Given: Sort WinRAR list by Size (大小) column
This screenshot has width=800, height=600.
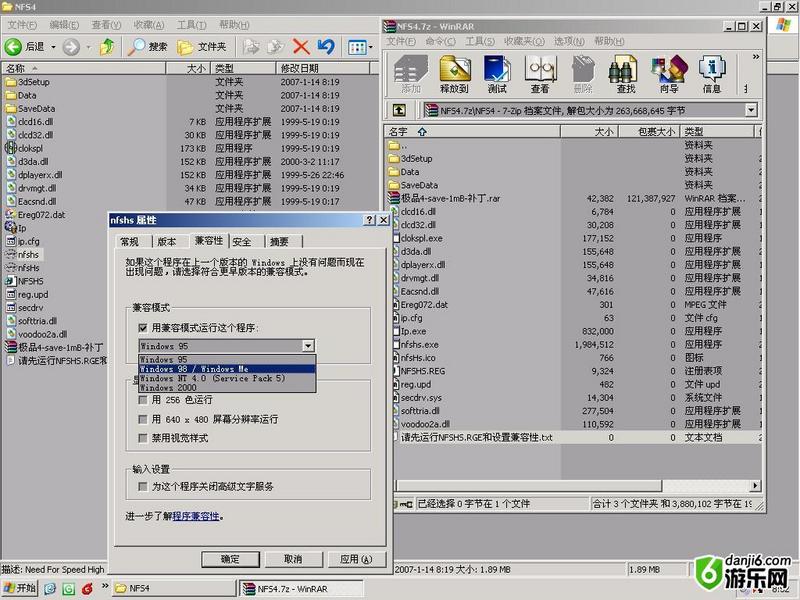Looking at the screenshot, I should pos(590,132).
